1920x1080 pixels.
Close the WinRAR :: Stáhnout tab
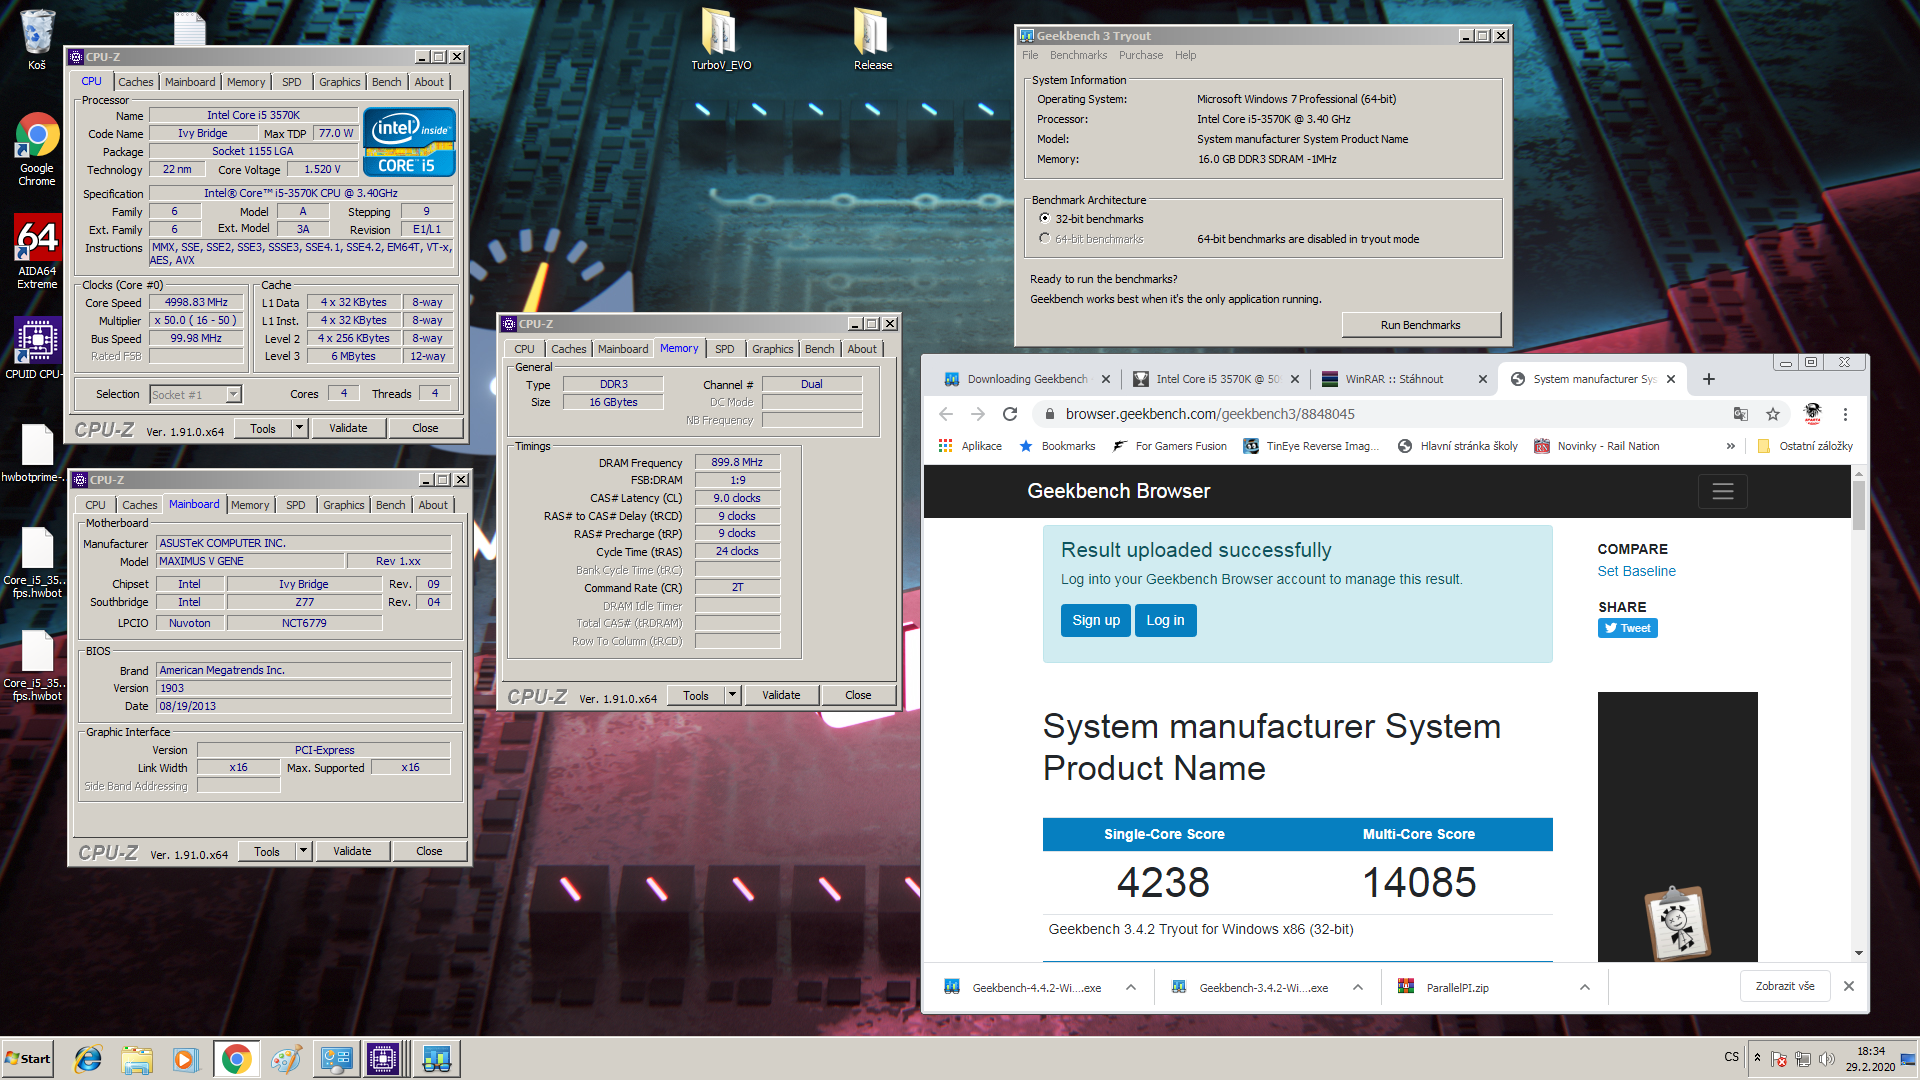[x=1483, y=379]
